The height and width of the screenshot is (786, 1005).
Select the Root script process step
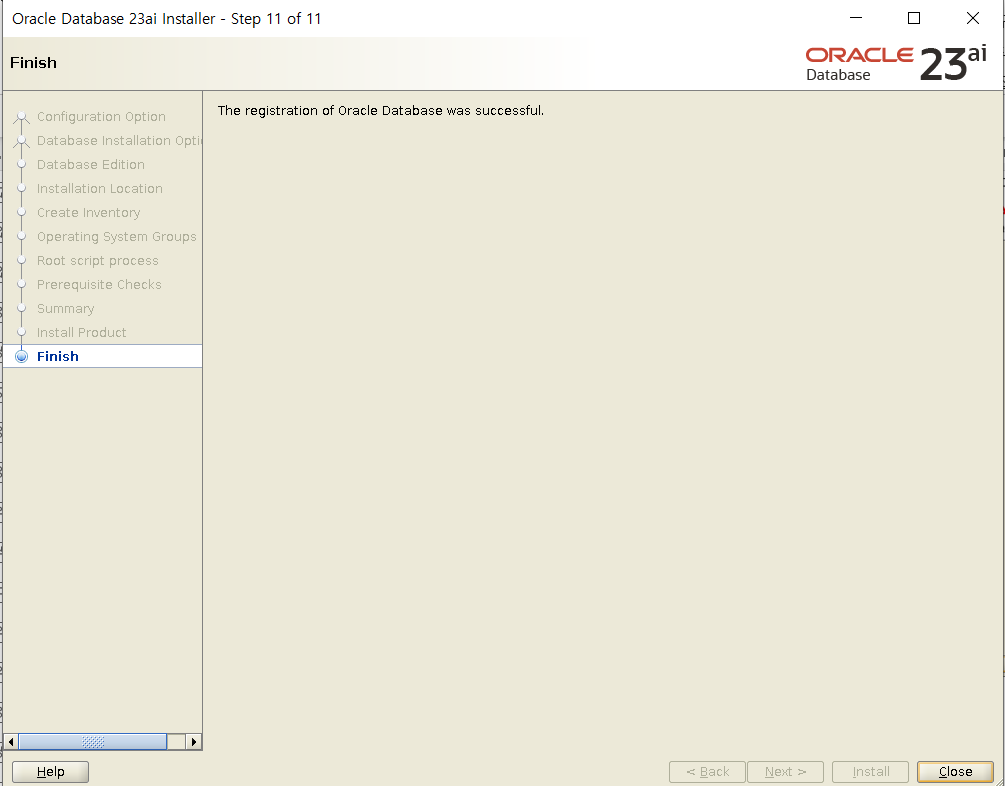97,260
